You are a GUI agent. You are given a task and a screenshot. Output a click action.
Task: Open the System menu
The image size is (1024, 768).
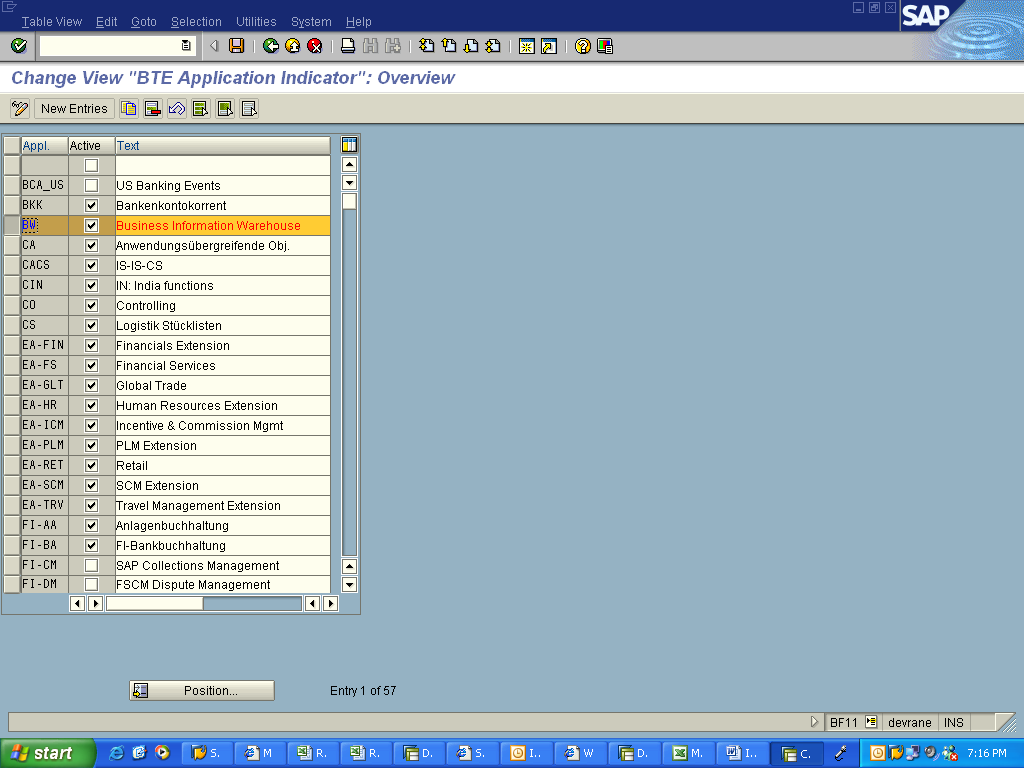point(311,22)
